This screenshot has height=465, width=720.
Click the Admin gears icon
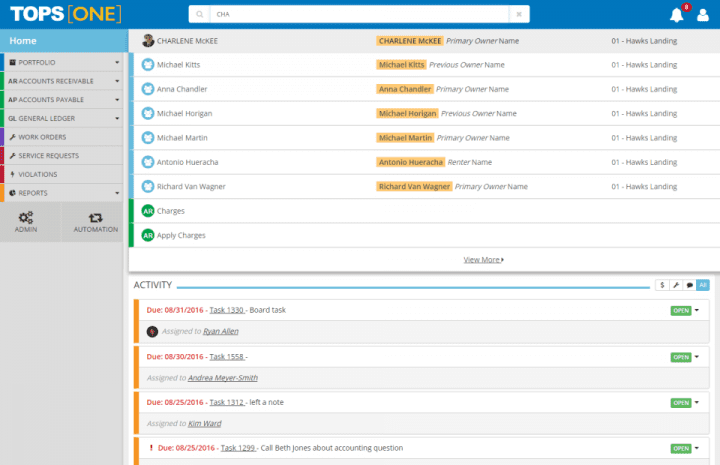26,217
